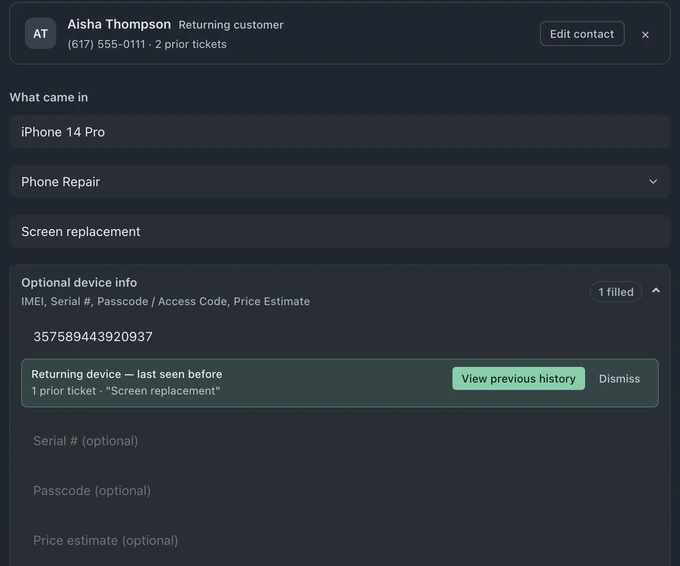Click the Returning customer label
Image resolution: width=680 pixels, height=566 pixels.
click(x=231, y=25)
